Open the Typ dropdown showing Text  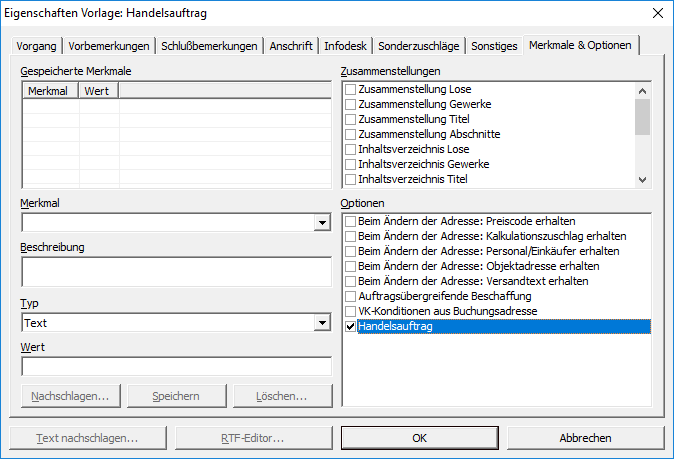(x=321, y=323)
